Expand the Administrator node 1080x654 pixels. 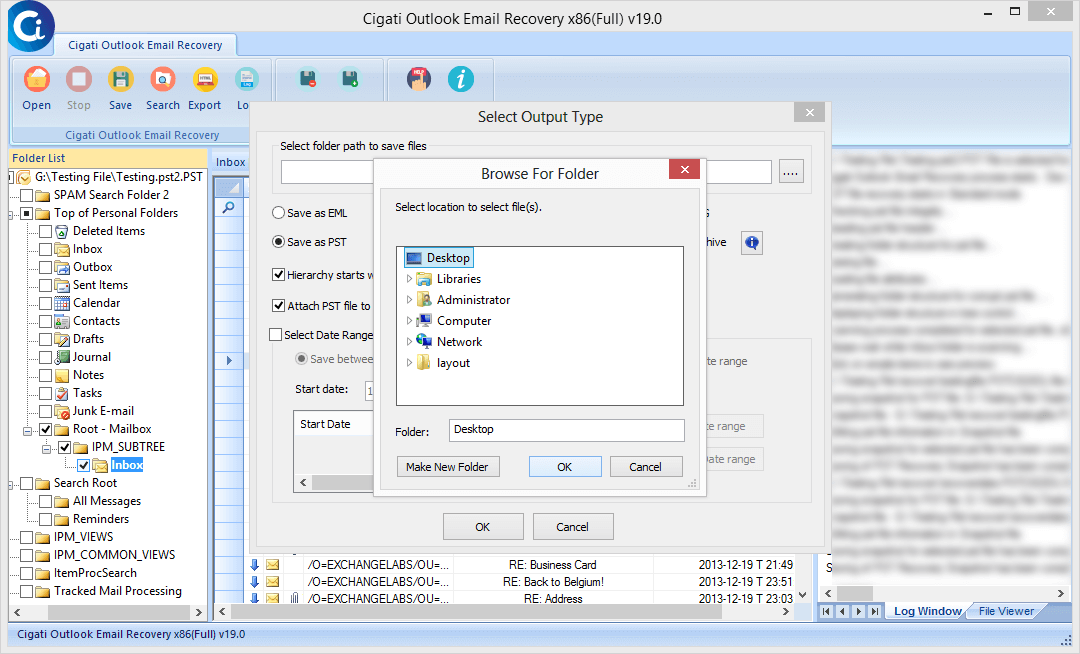click(x=409, y=299)
